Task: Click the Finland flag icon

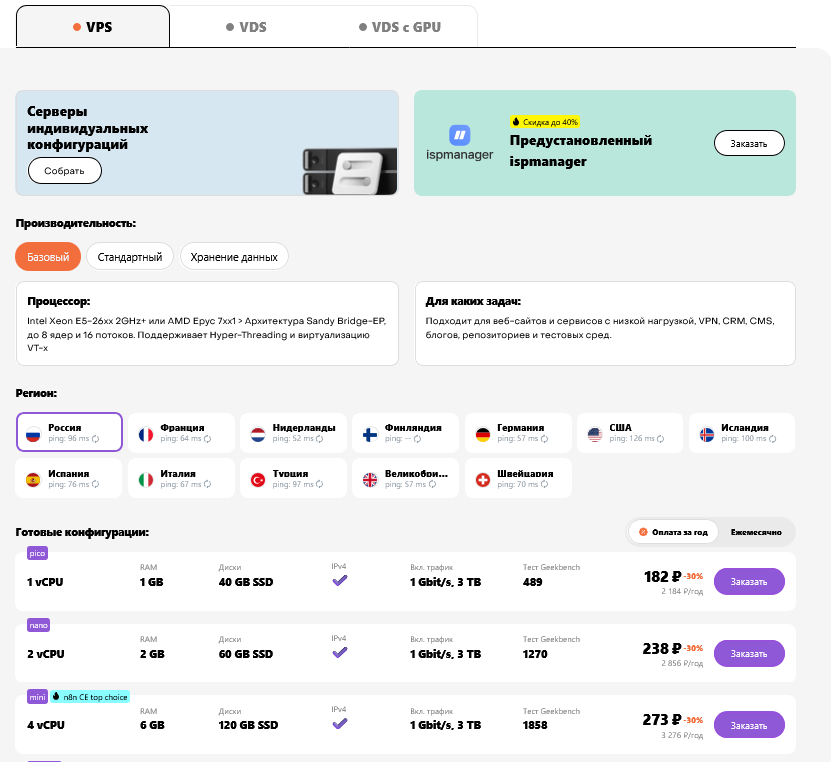Action: click(x=369, y=433)
